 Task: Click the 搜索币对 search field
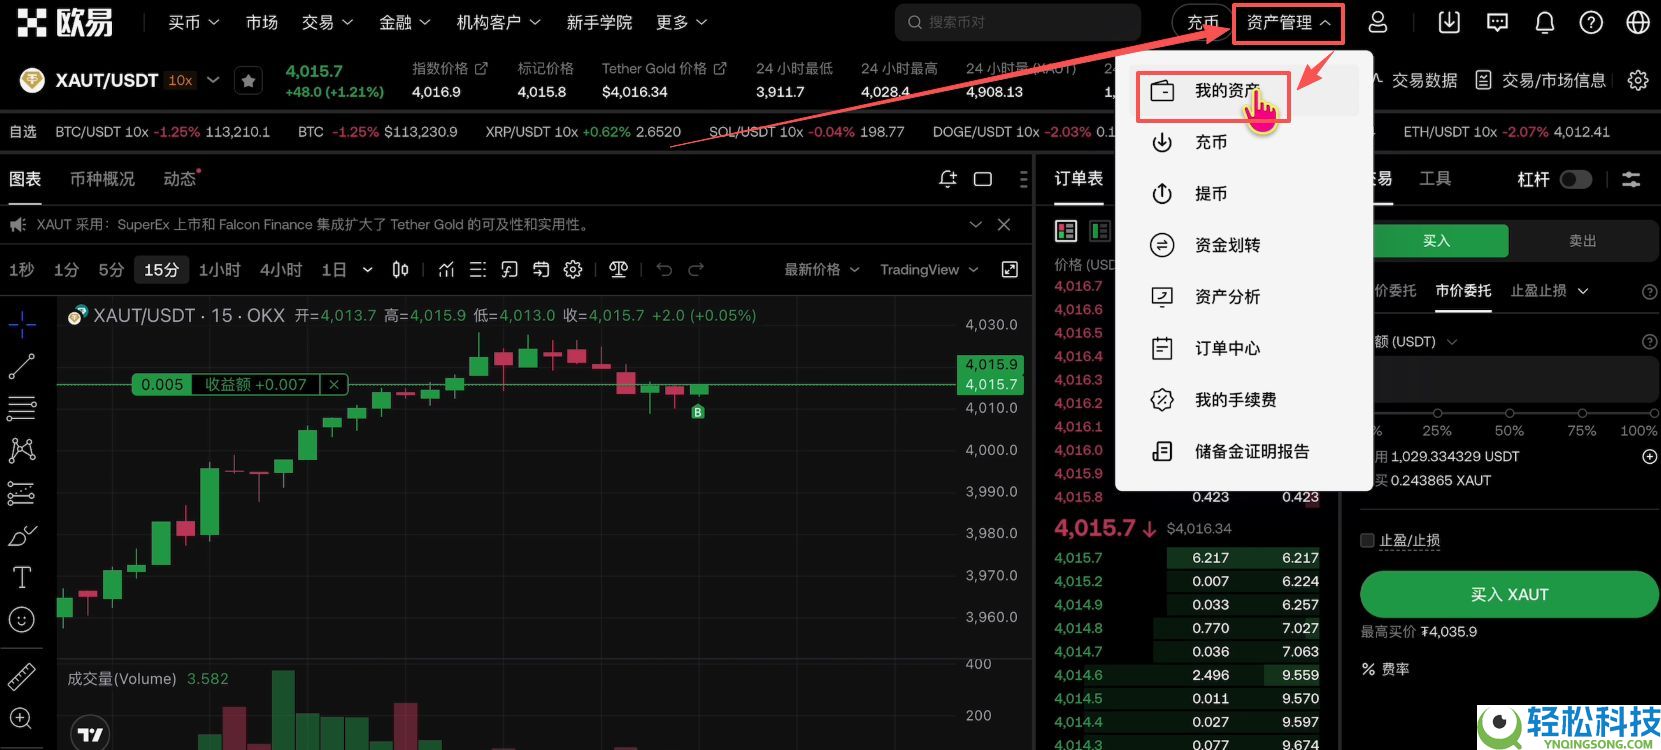1018,22
